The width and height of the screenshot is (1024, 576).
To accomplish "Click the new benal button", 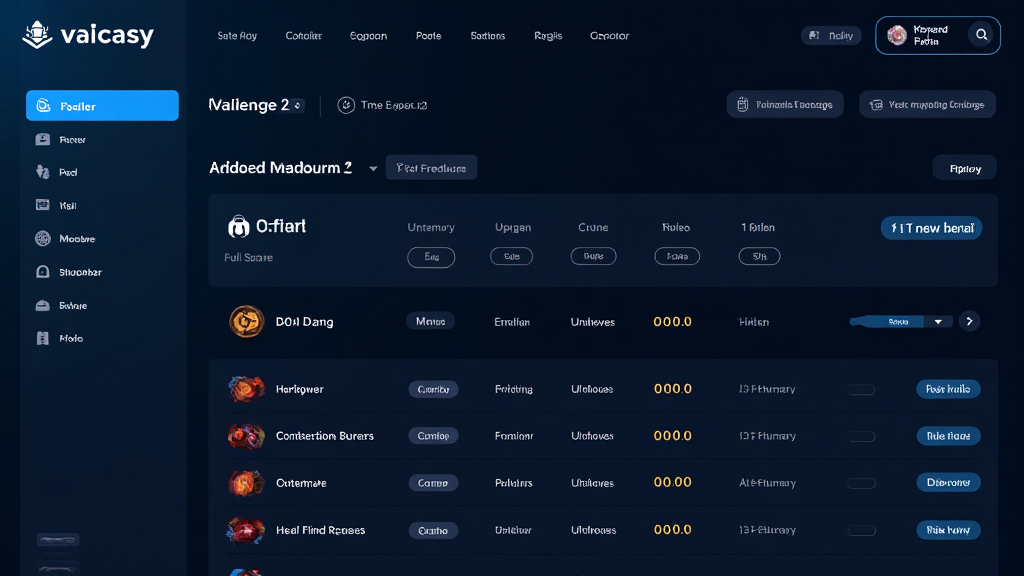I will pos(931,228).
